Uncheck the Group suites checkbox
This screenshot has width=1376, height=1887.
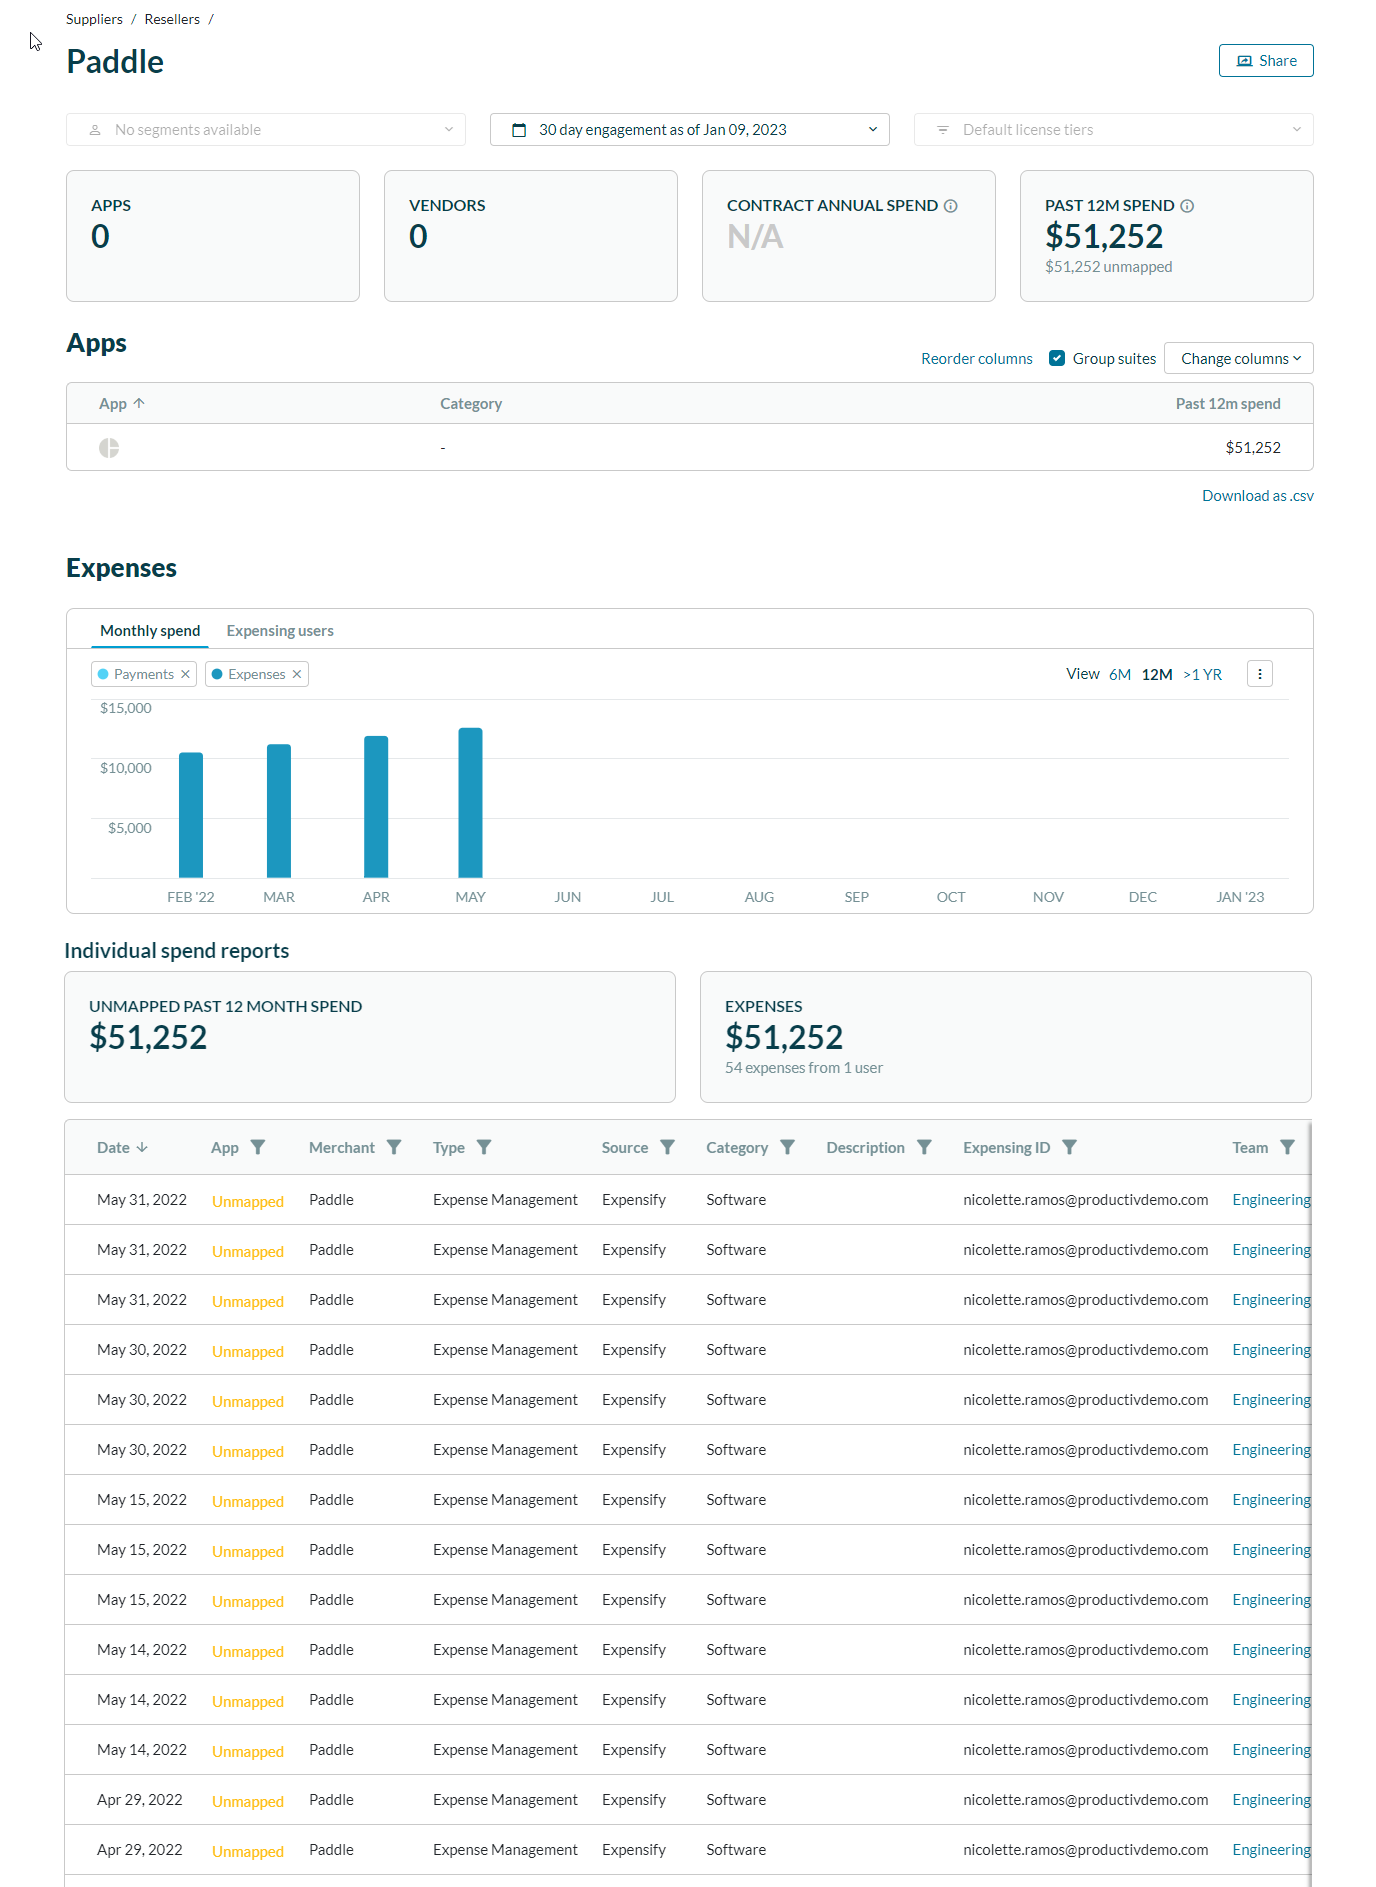(1057, 358)
